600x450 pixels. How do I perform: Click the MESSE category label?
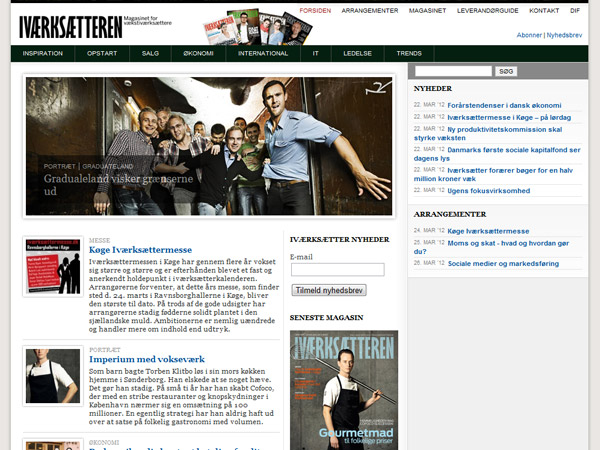(x=99, y=240)
